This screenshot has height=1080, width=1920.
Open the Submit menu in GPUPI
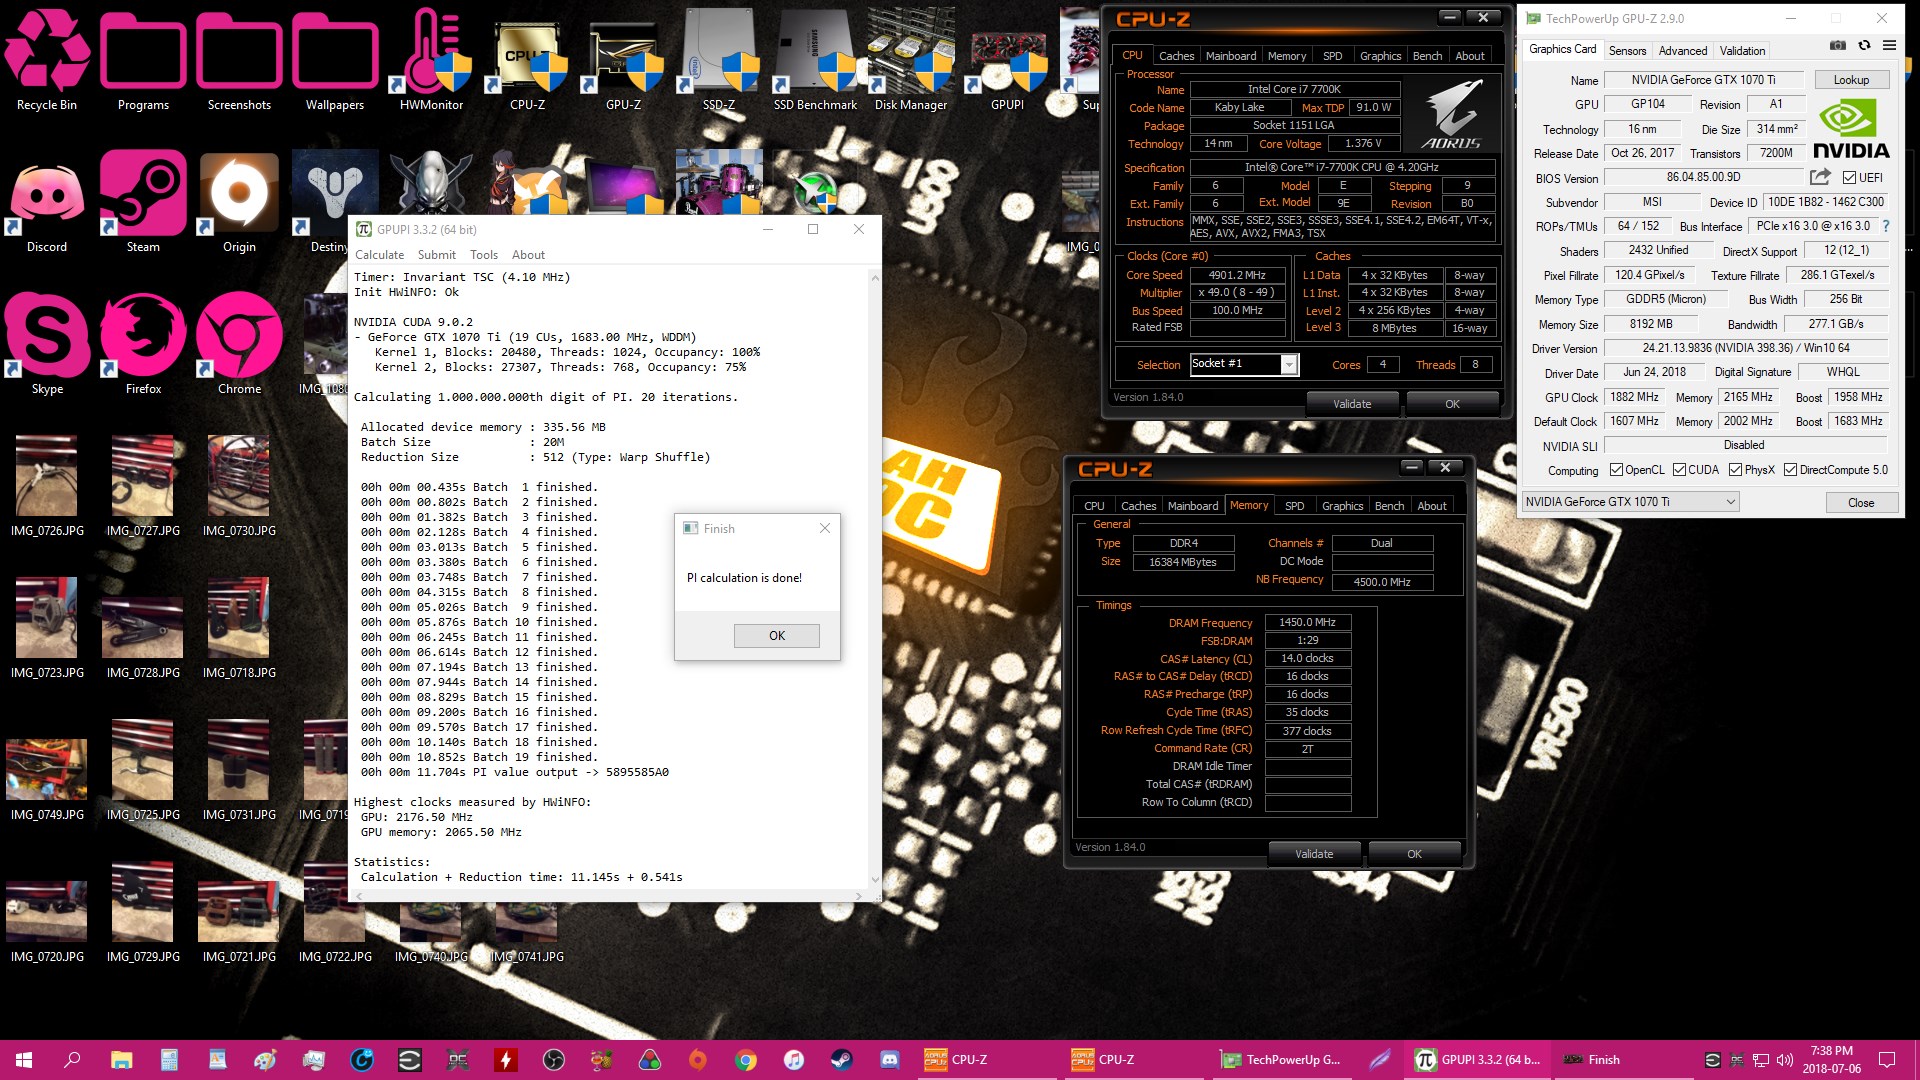click(436, 255)
